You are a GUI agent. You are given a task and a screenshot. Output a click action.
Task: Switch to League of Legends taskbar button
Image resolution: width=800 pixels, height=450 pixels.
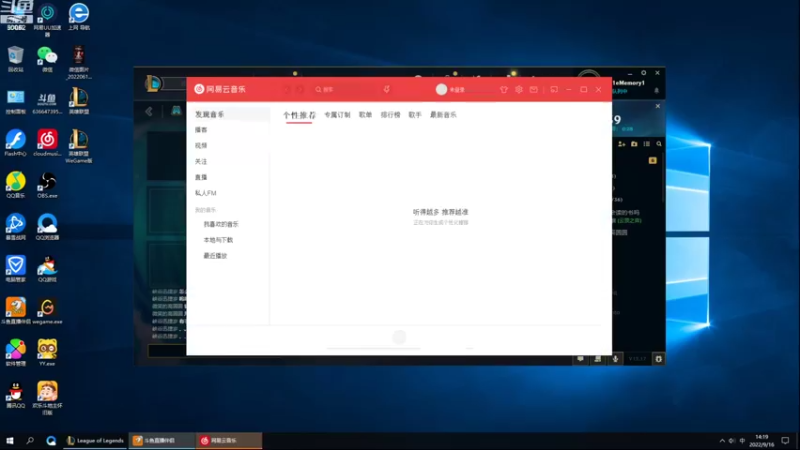pyautogui.click(x=95, y=440)
